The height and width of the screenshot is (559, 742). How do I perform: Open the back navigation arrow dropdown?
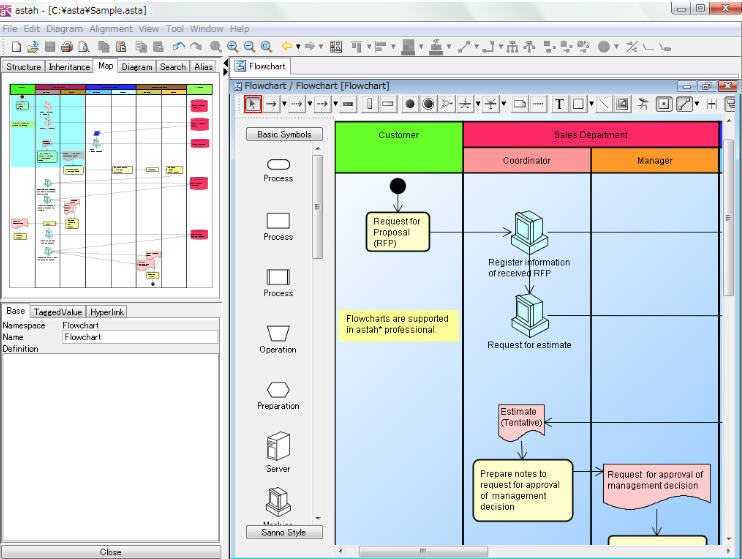pyautogui.click(x=298, y=47)
